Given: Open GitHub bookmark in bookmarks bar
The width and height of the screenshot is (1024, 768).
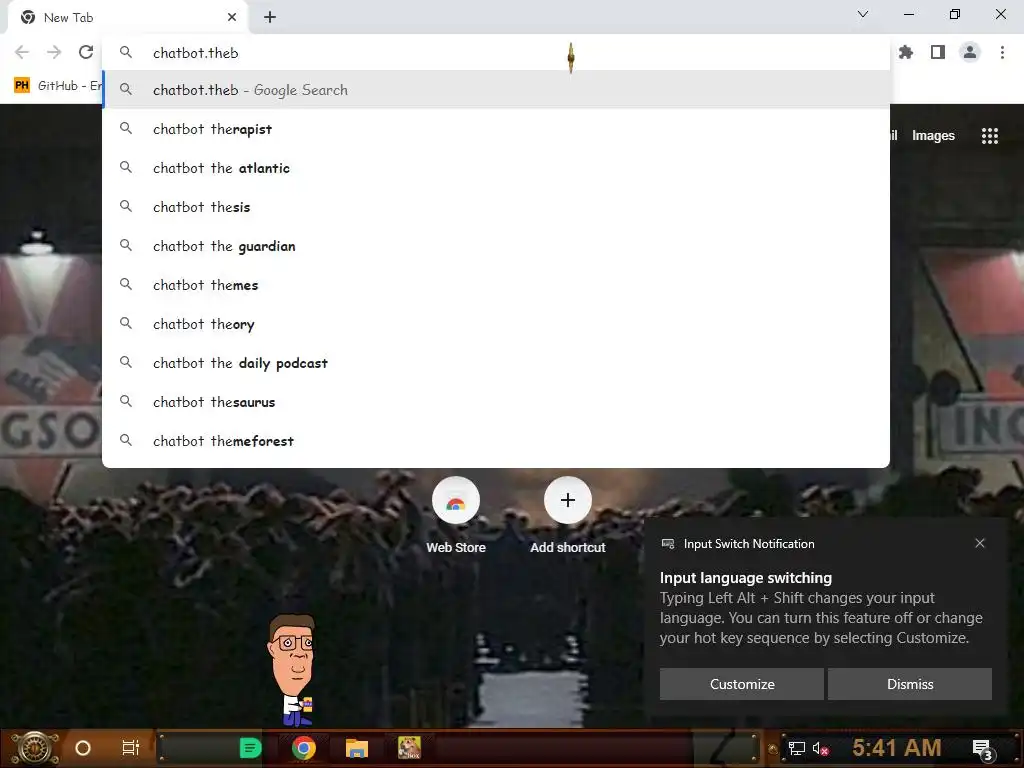Looking at the screenshot, I should click(x=57, y=86).
